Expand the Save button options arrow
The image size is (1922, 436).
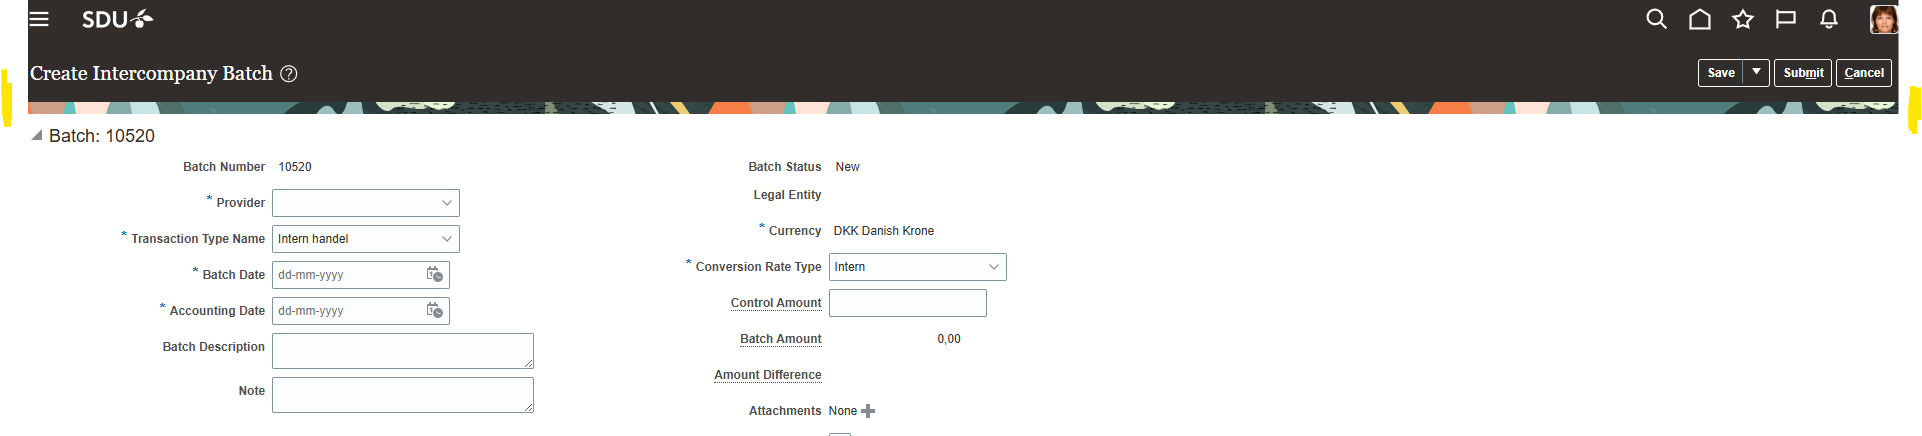1757,72
